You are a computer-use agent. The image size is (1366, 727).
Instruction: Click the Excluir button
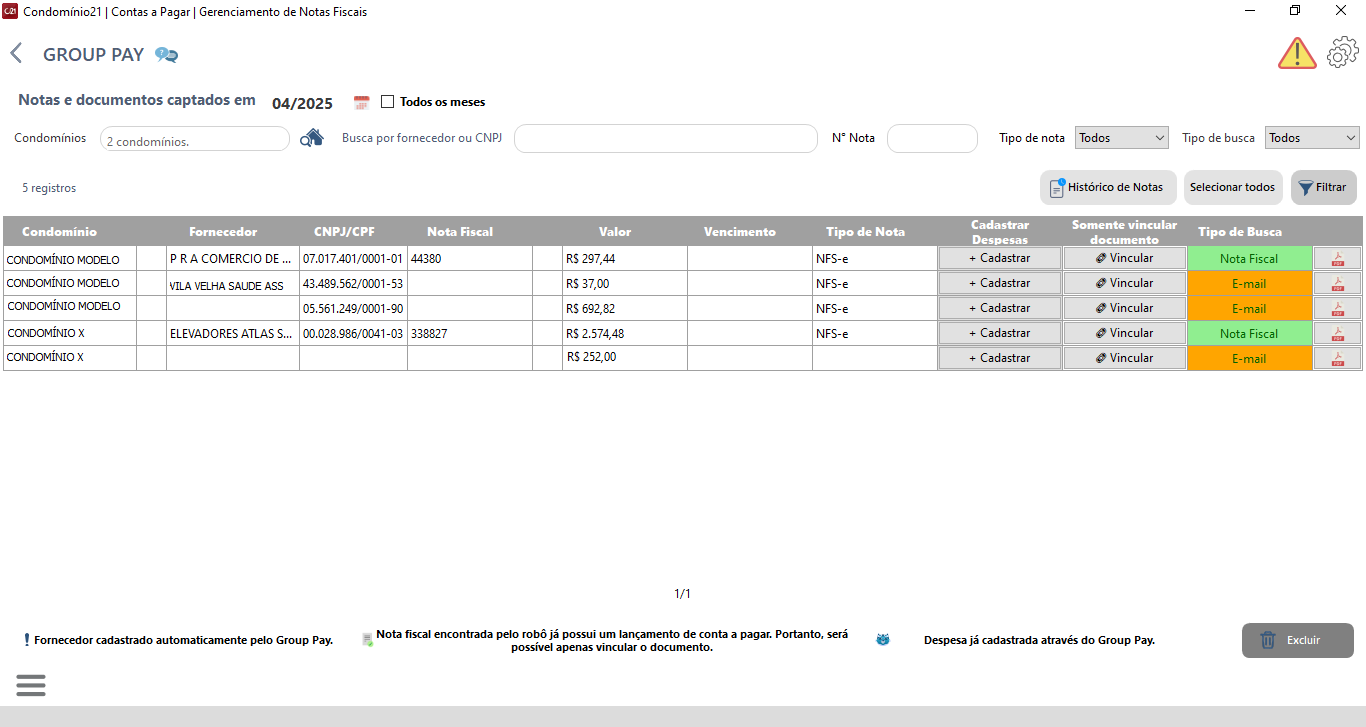[1298, 640]
